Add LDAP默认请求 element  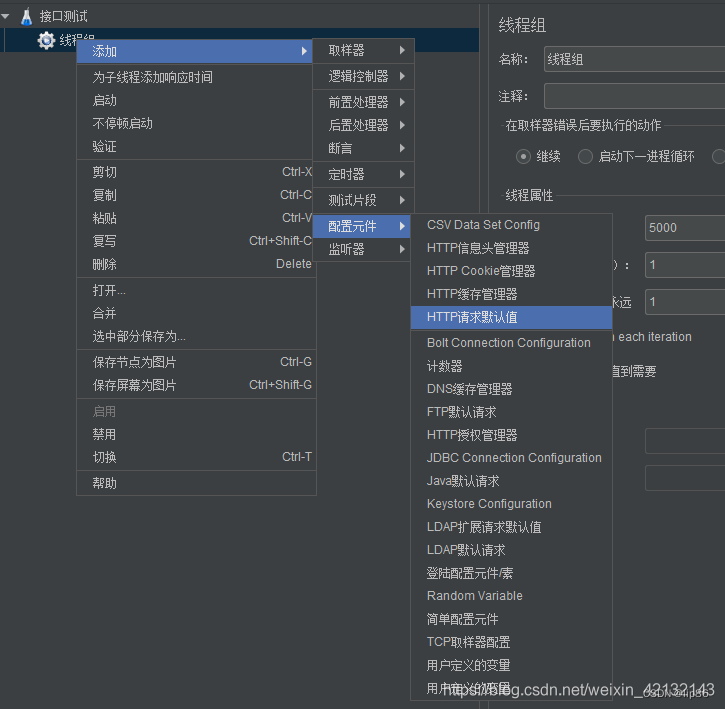pyautogui.click(x=511, y=550)
